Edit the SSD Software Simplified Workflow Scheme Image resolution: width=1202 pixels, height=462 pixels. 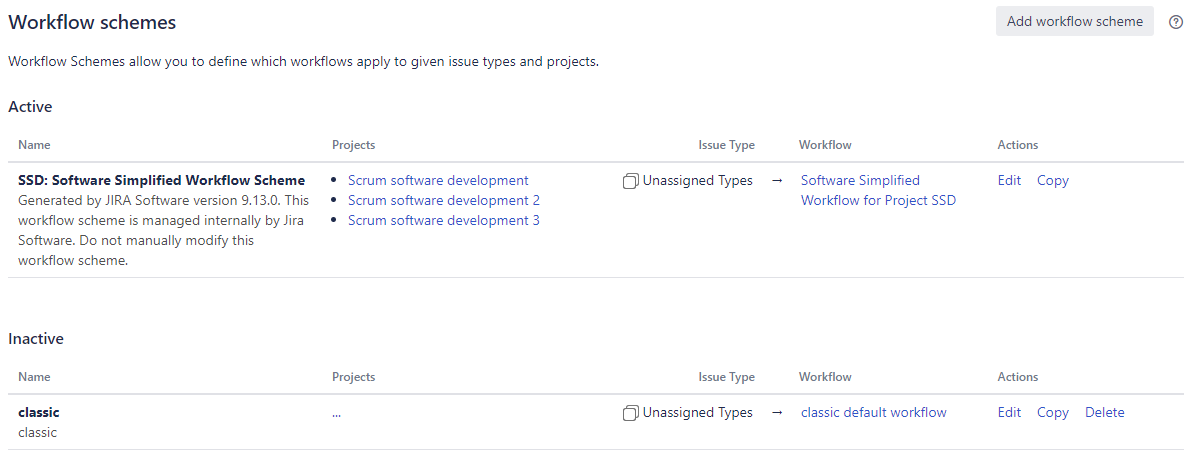pyautogui.click(x=1009, y=180)
